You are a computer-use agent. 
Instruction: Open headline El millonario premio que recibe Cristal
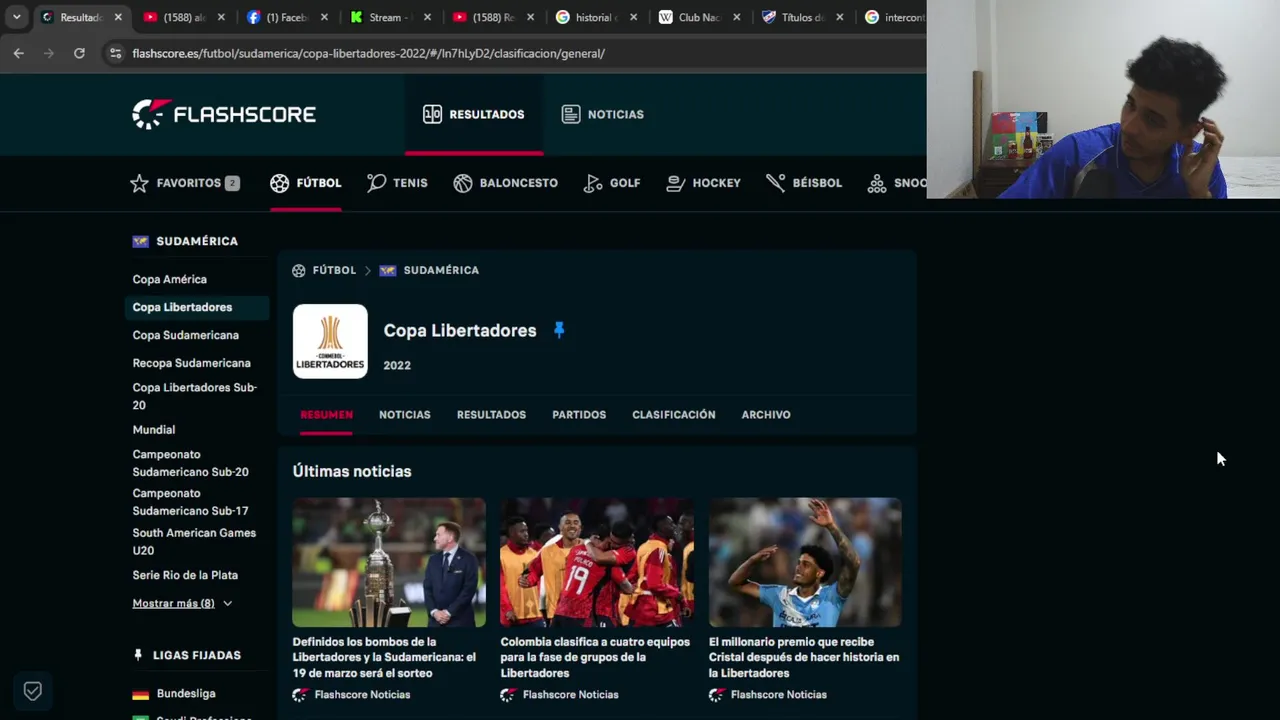click(804, 657)
